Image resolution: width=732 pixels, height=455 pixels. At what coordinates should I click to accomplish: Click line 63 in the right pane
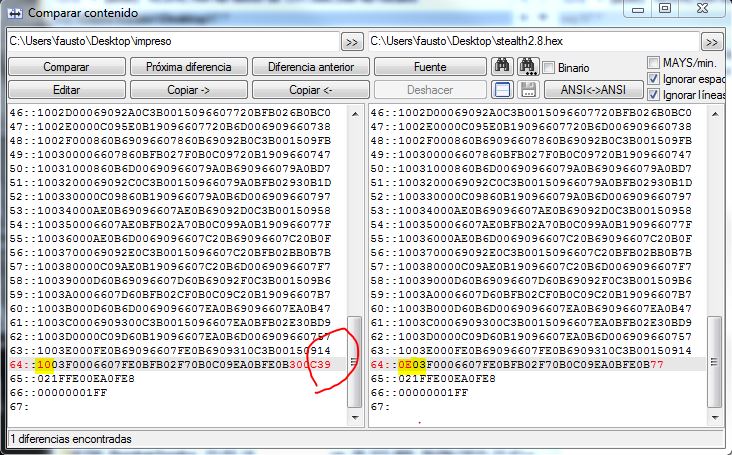[x=531, y=350]
